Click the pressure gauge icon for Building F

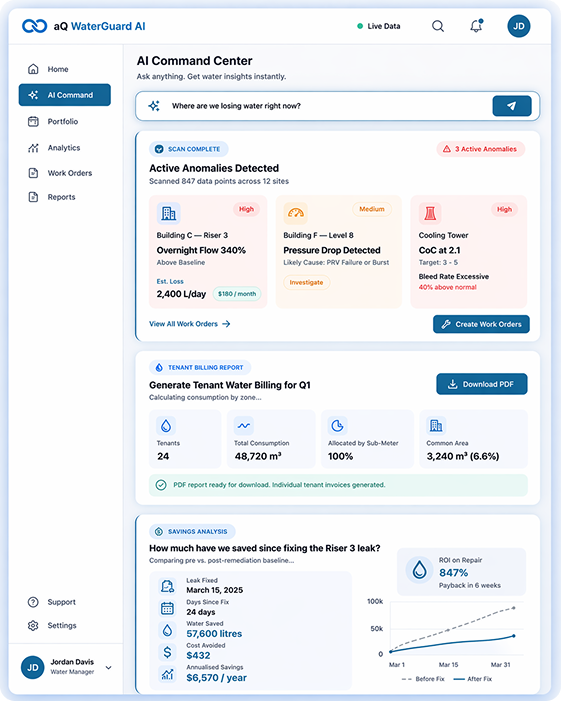coord(295,213)
